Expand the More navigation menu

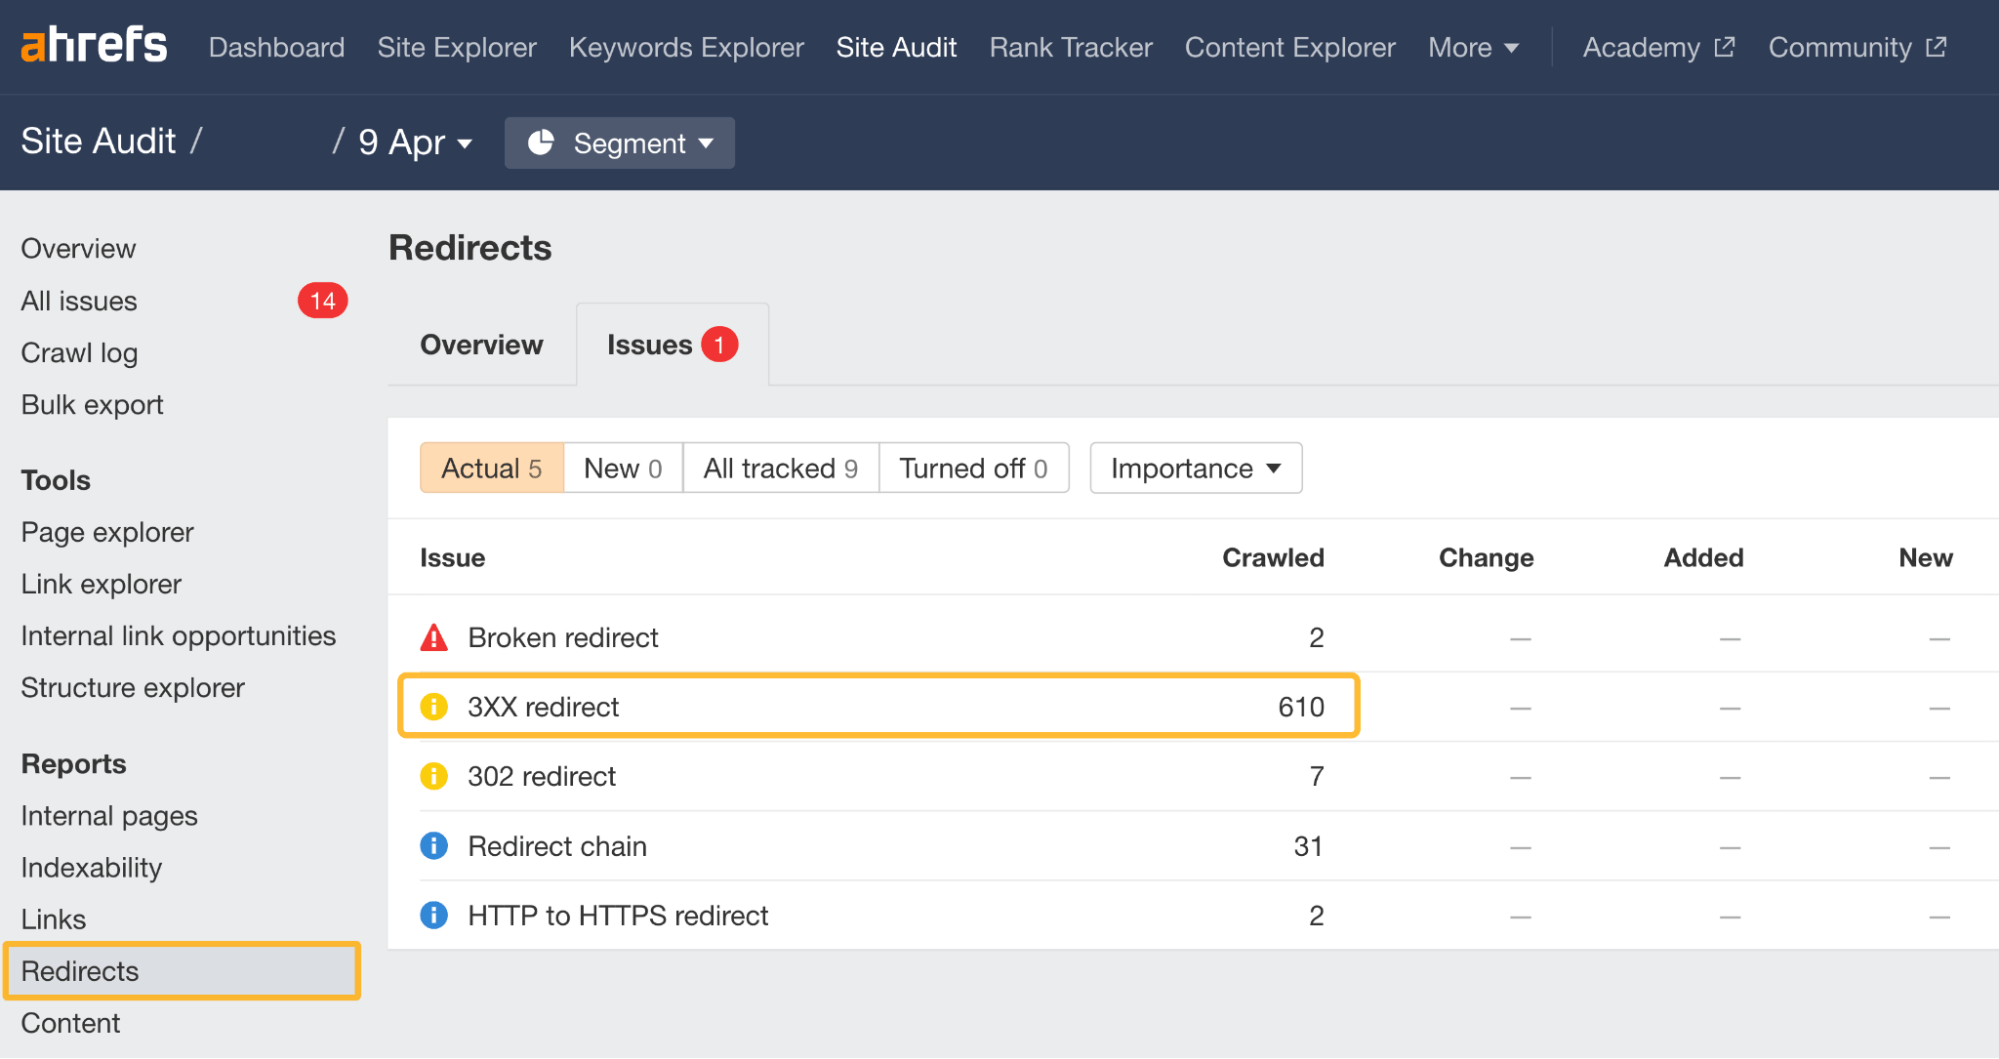1472,47
